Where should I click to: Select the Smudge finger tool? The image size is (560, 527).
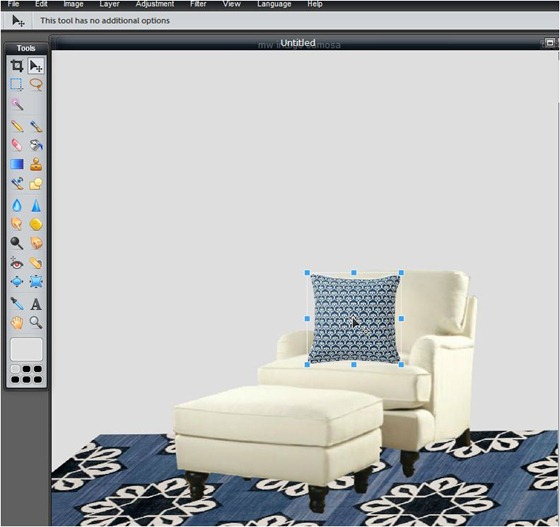(16, 224)
